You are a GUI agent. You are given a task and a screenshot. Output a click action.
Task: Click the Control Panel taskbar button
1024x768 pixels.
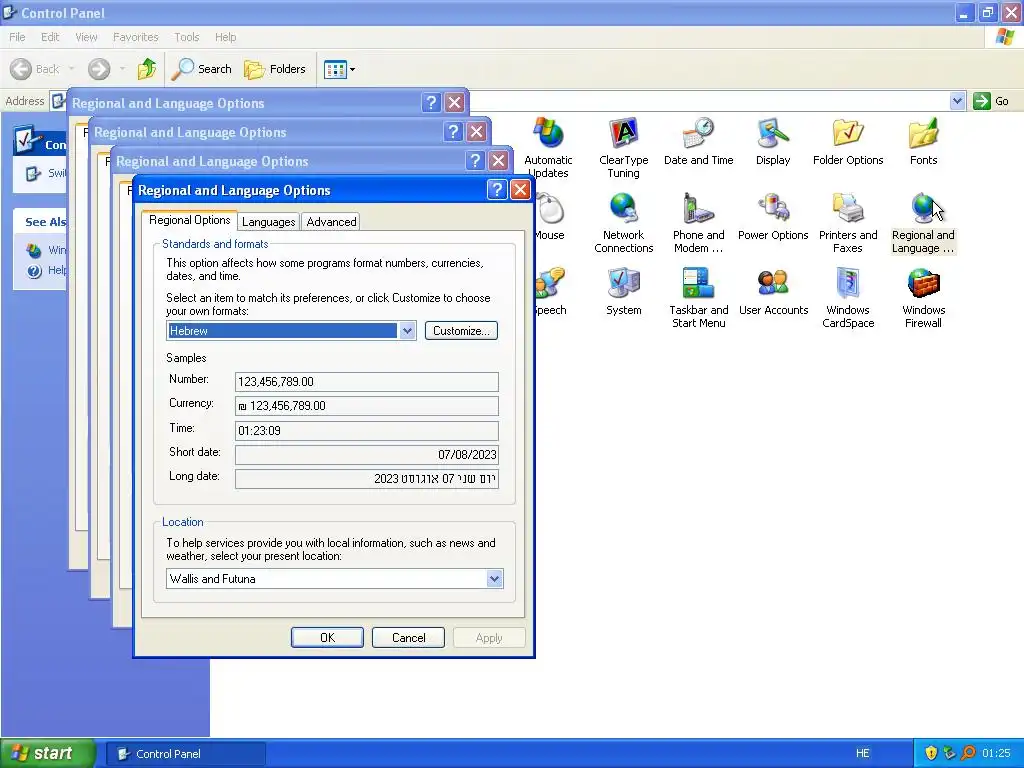[185, 754]
